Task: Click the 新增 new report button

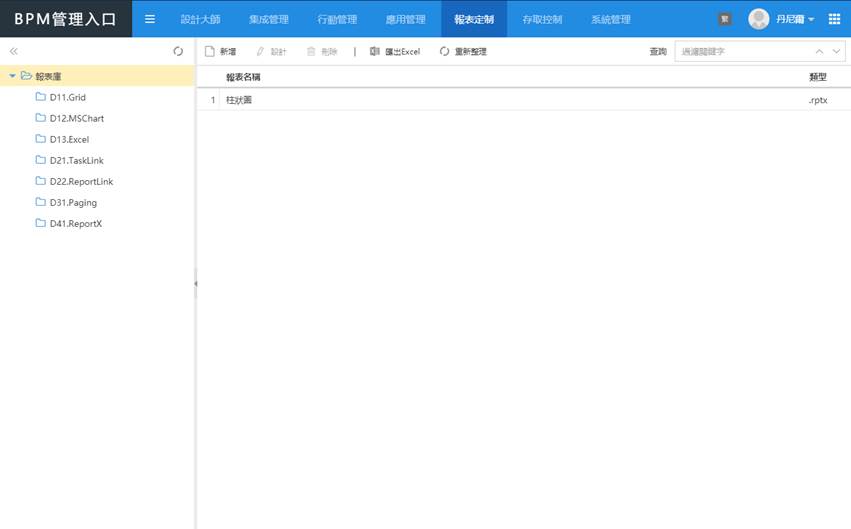Action: [x=220, y=52]
